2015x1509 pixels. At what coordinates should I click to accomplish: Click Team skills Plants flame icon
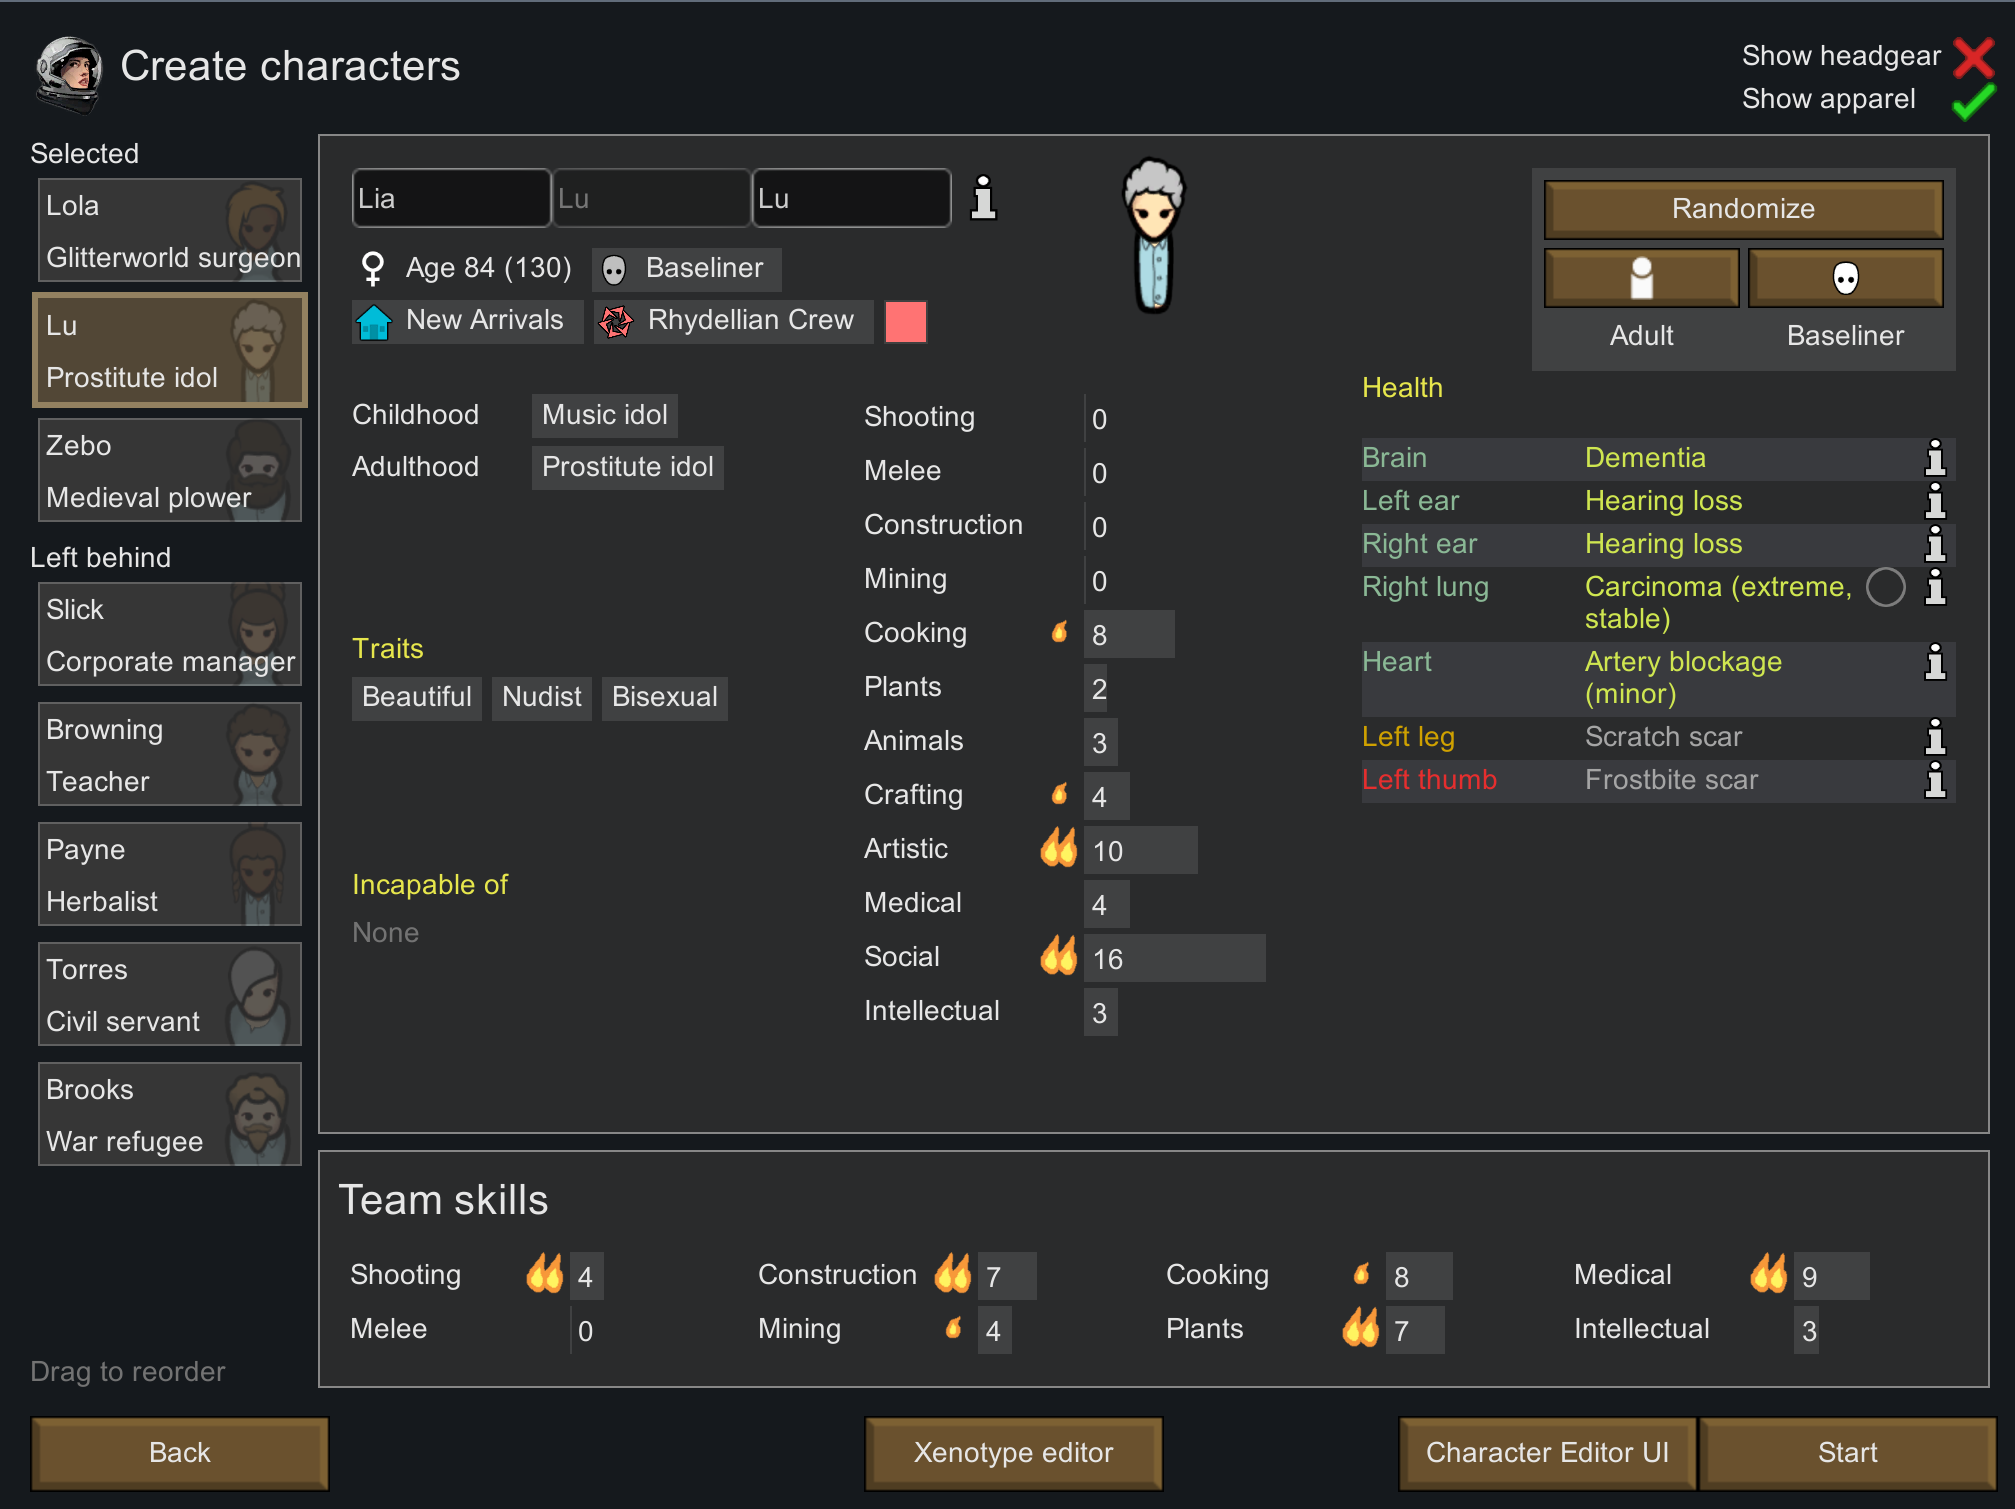tap(1361, 1328)
